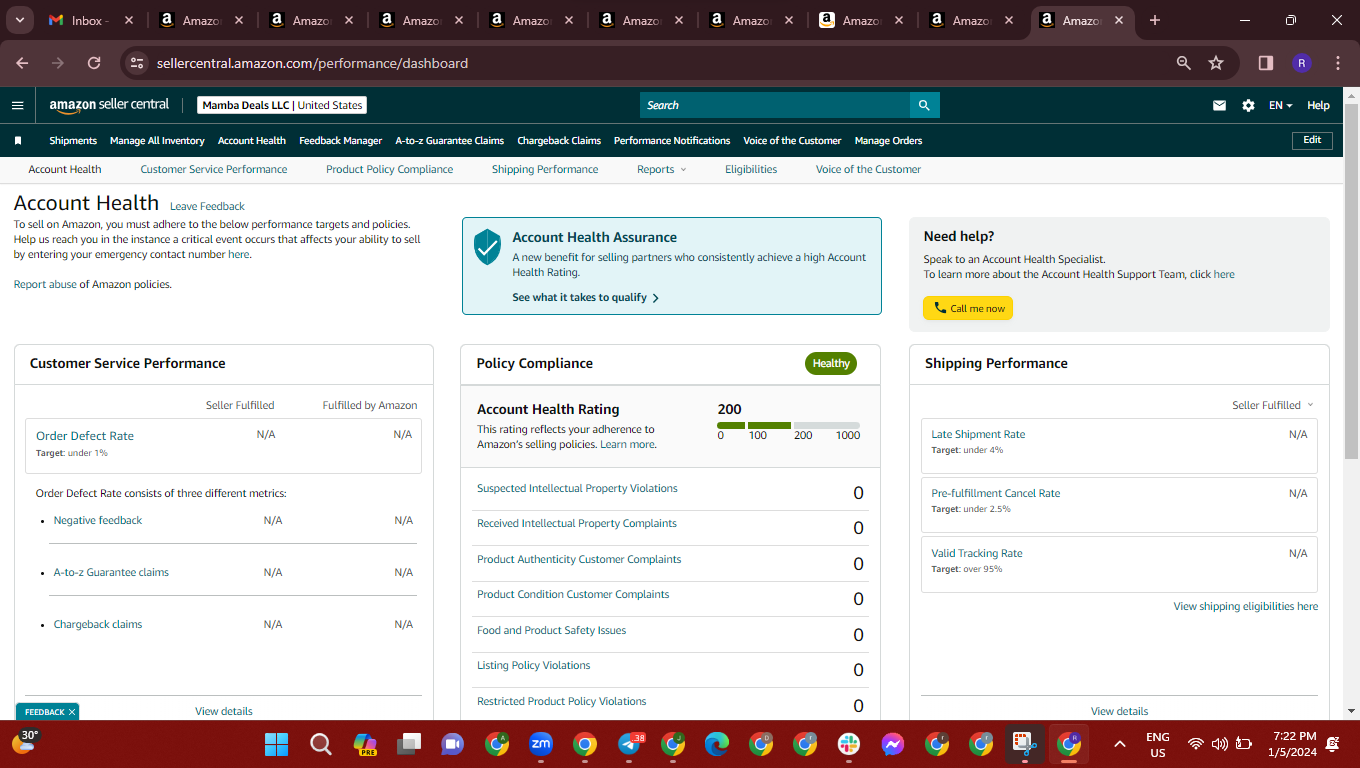
Task: Open Suspected Intellectual Property Violations
Action: (x=577, y=489)
